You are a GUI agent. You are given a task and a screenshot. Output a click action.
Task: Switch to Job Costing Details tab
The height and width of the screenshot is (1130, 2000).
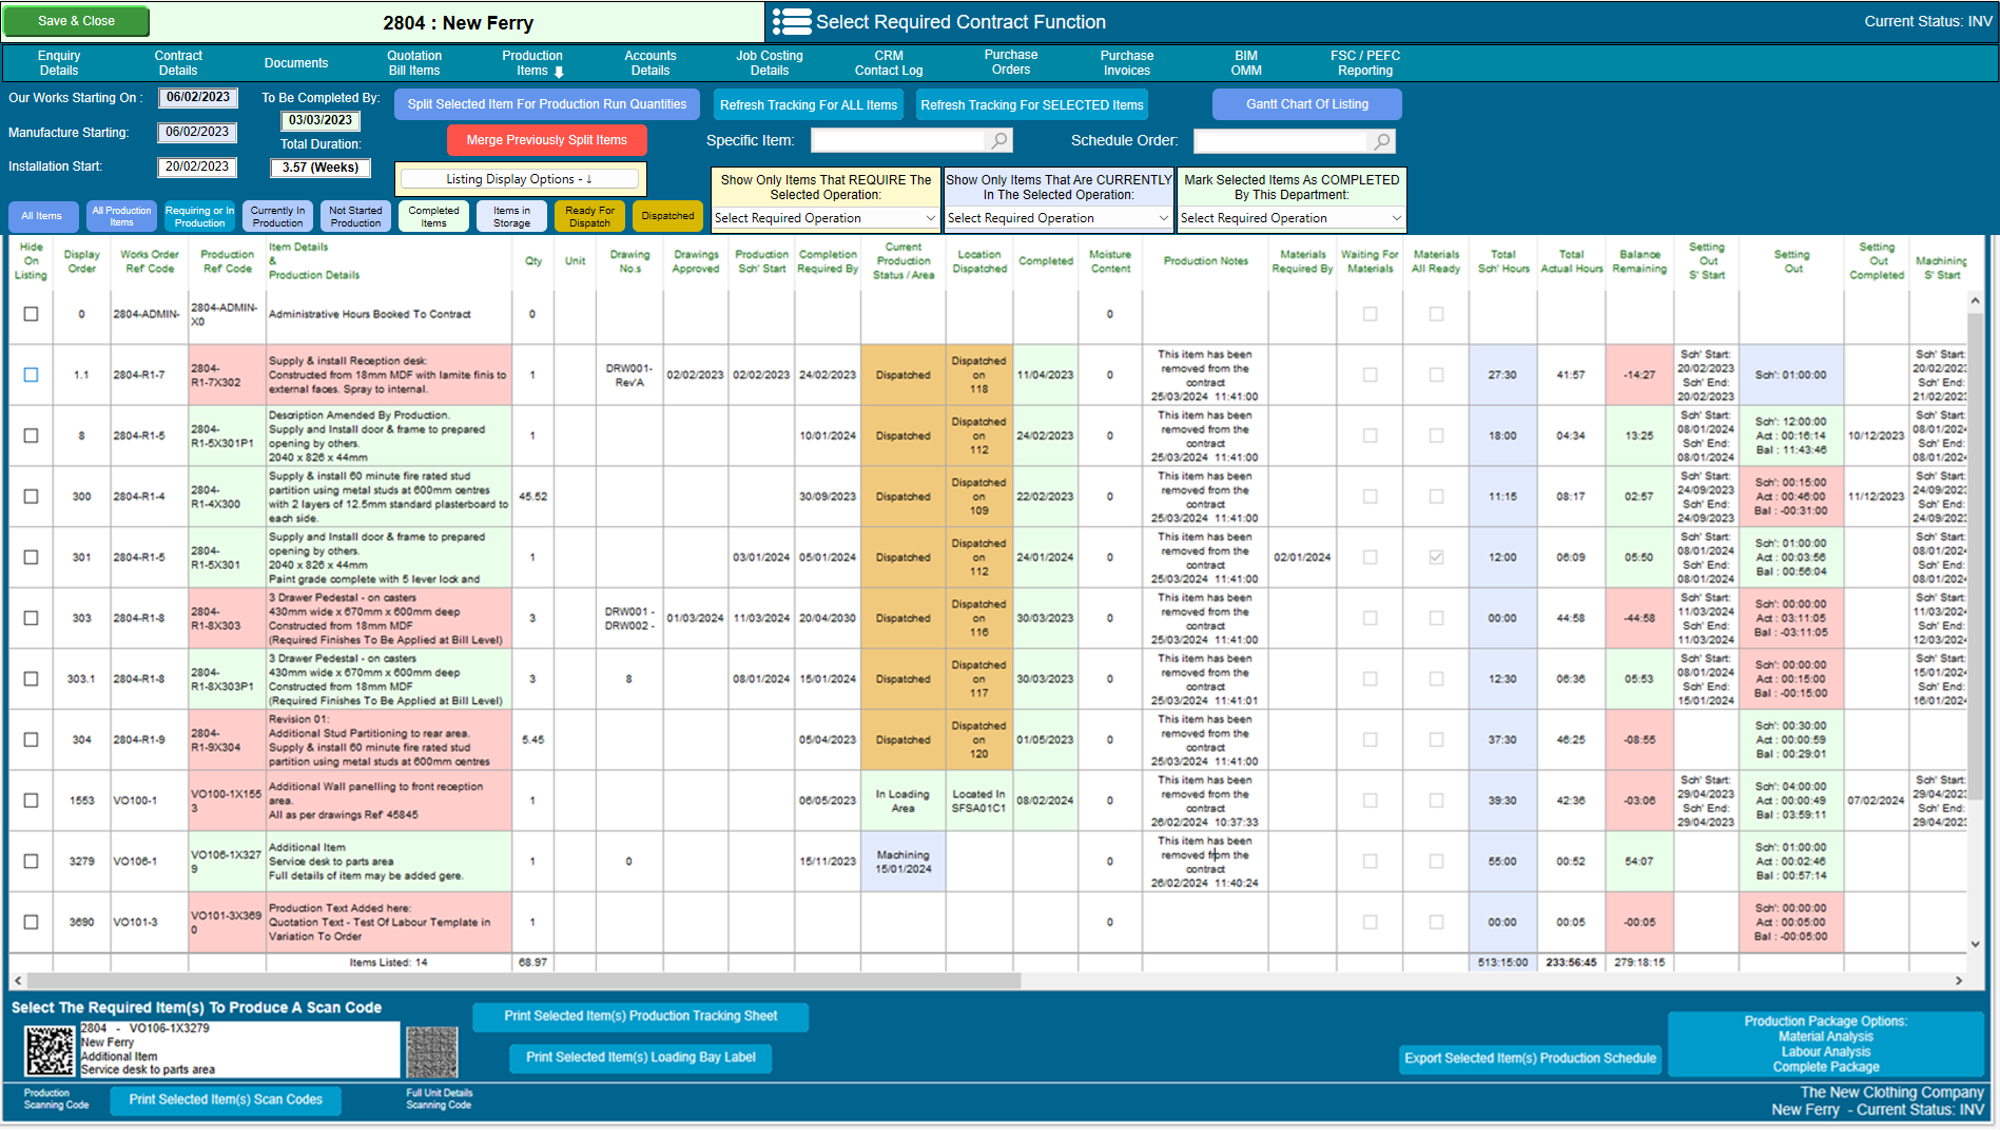pos(769,63)
